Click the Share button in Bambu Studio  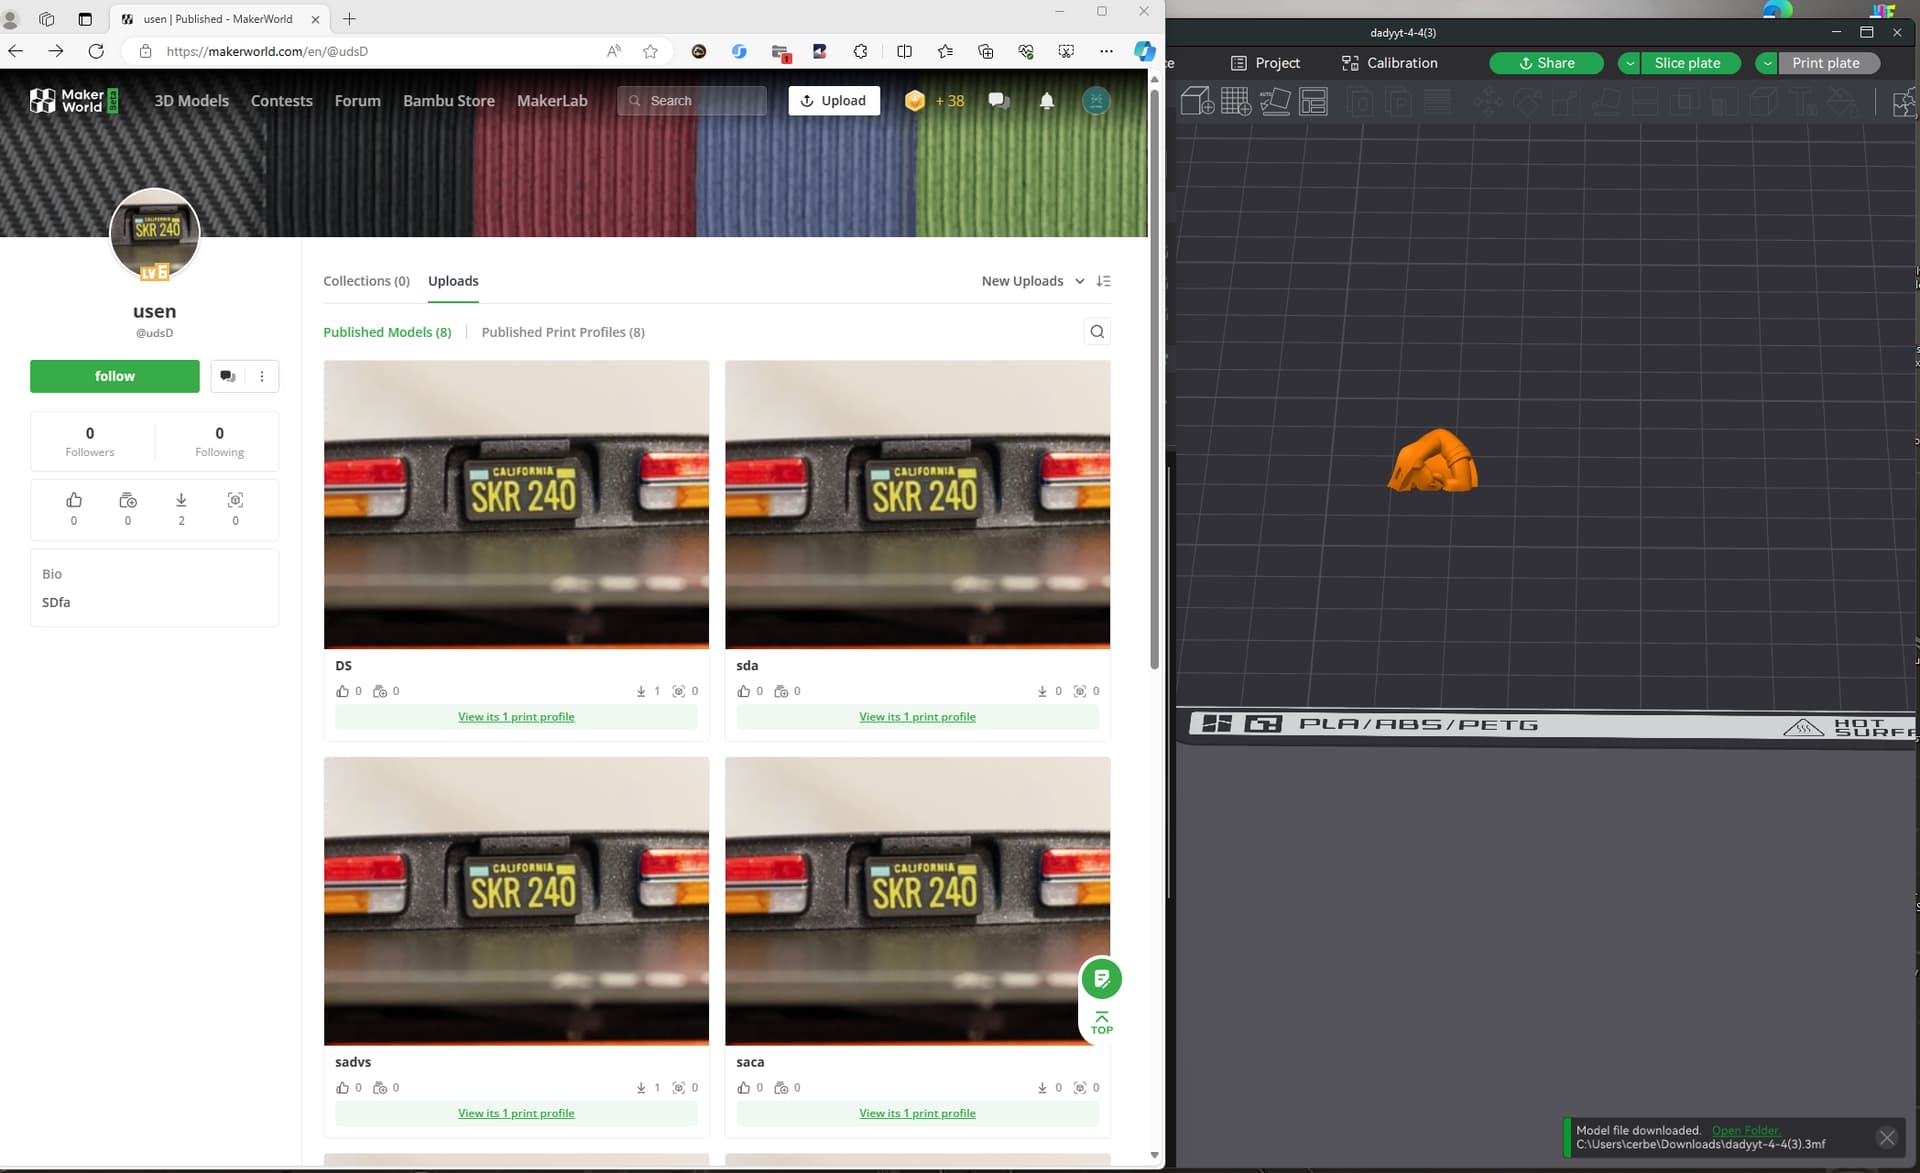(1546, 63)
